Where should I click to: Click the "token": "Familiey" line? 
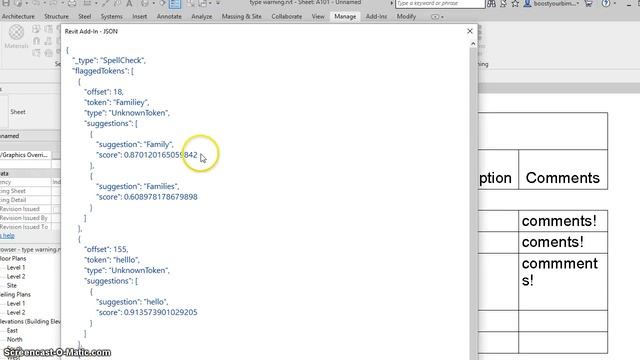pos(116,102)
